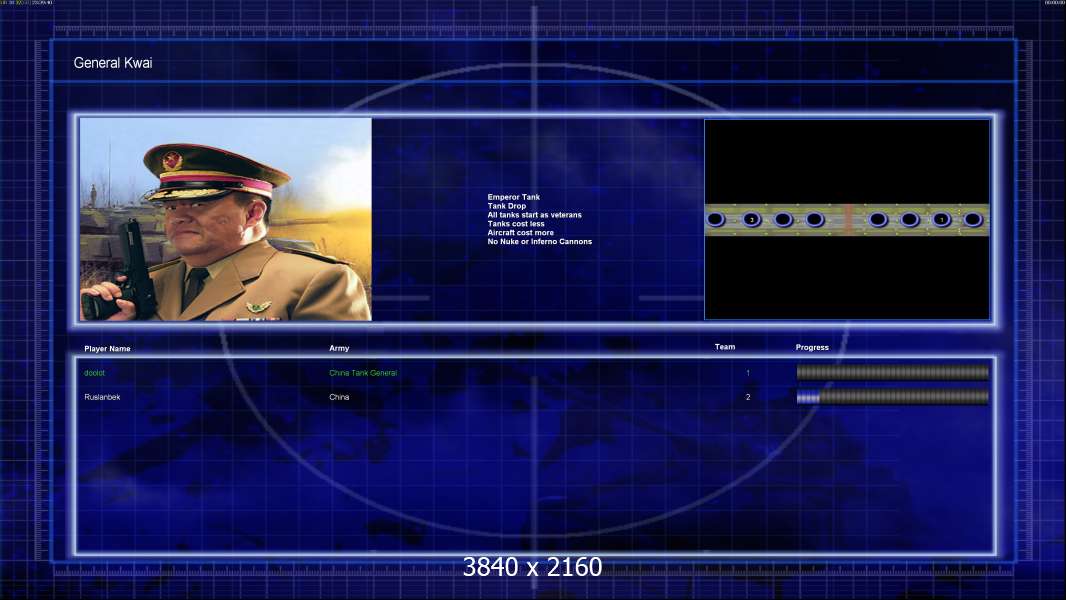The height and width of the screenshot is (600, 1066).
Task: Click the Player Name column header
Action: point(107,349)
